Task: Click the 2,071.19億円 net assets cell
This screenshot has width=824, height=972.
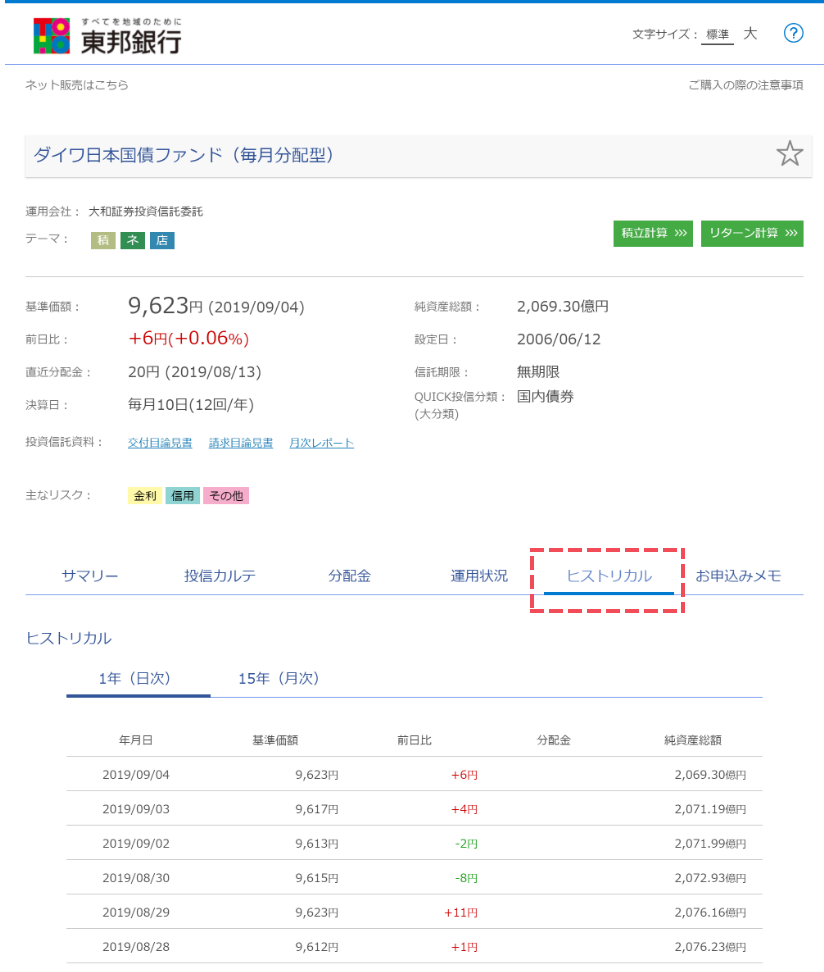Action: pyautogui.click(x=711, y=809)
